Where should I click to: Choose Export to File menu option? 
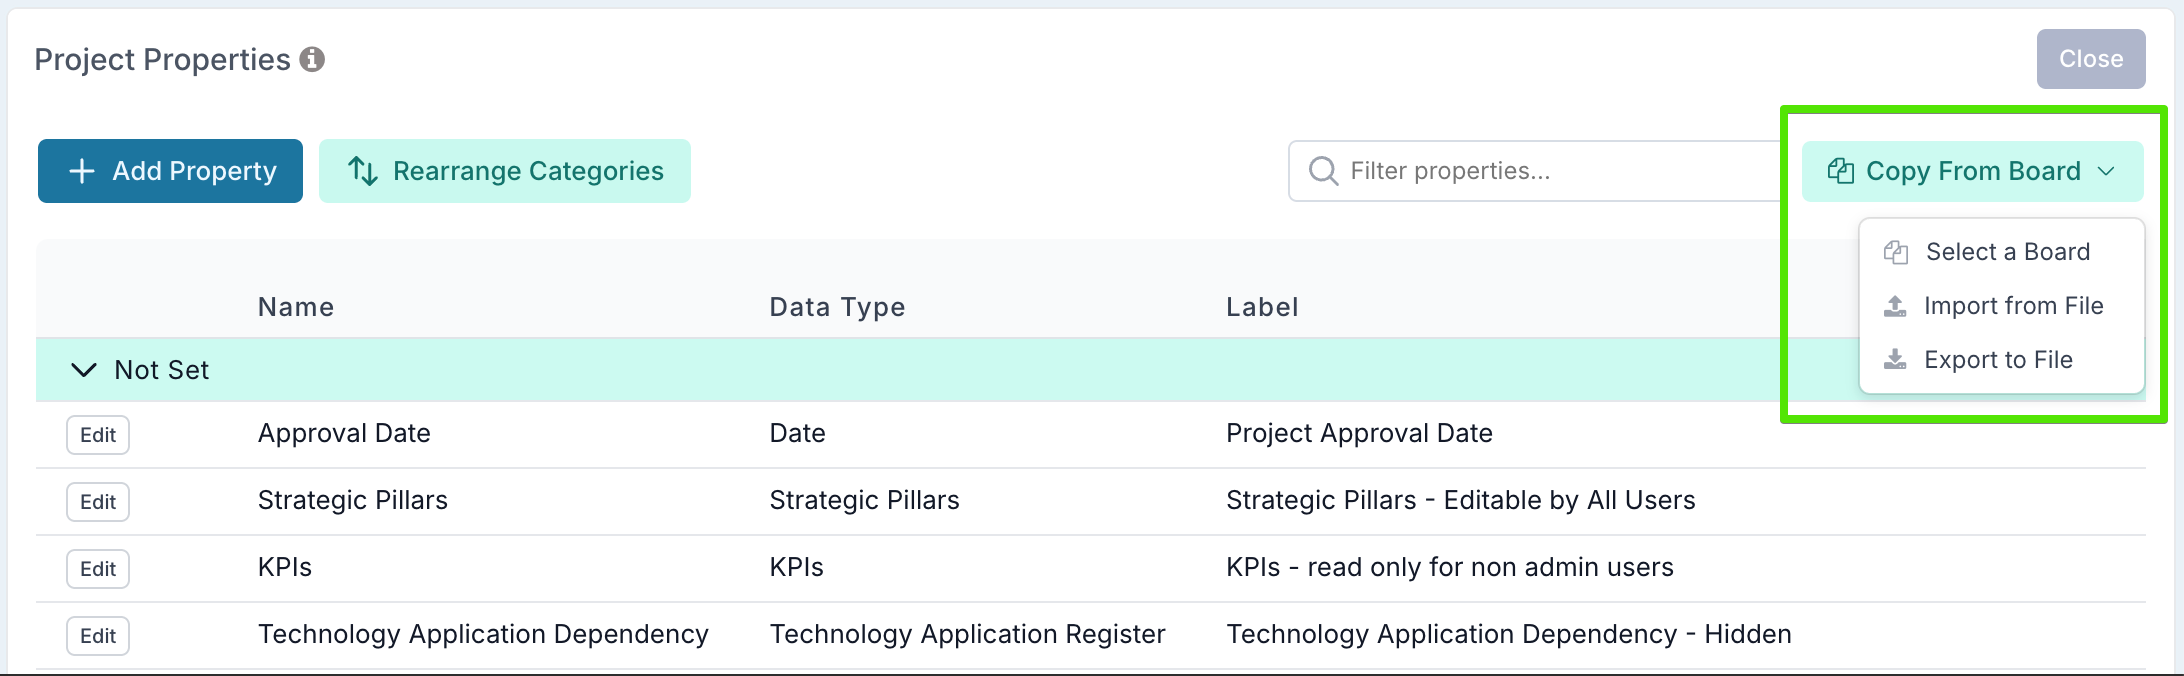click(1998, 360)
